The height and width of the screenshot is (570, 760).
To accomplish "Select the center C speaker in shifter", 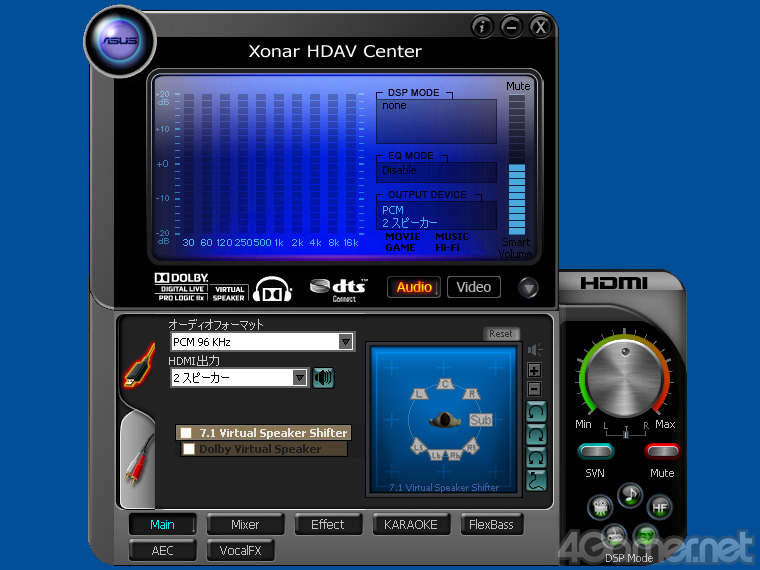I will (445, 384).
